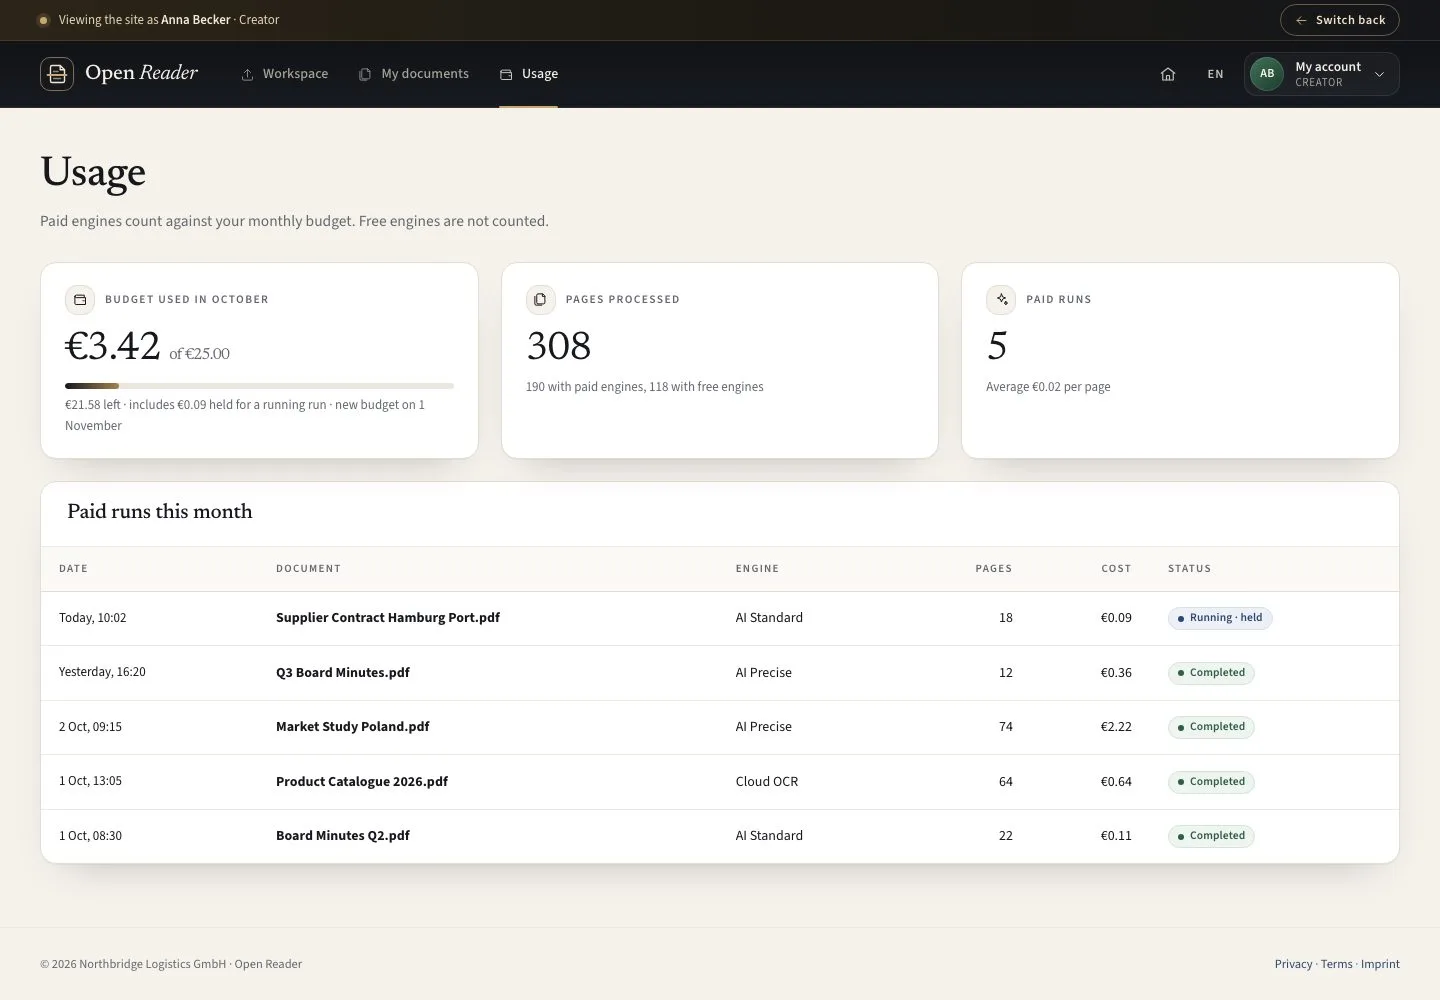The height and width of the screenshot is (1000, 1440).
Task: Open the Privacy link in footer
Action: pos(1293,964)
